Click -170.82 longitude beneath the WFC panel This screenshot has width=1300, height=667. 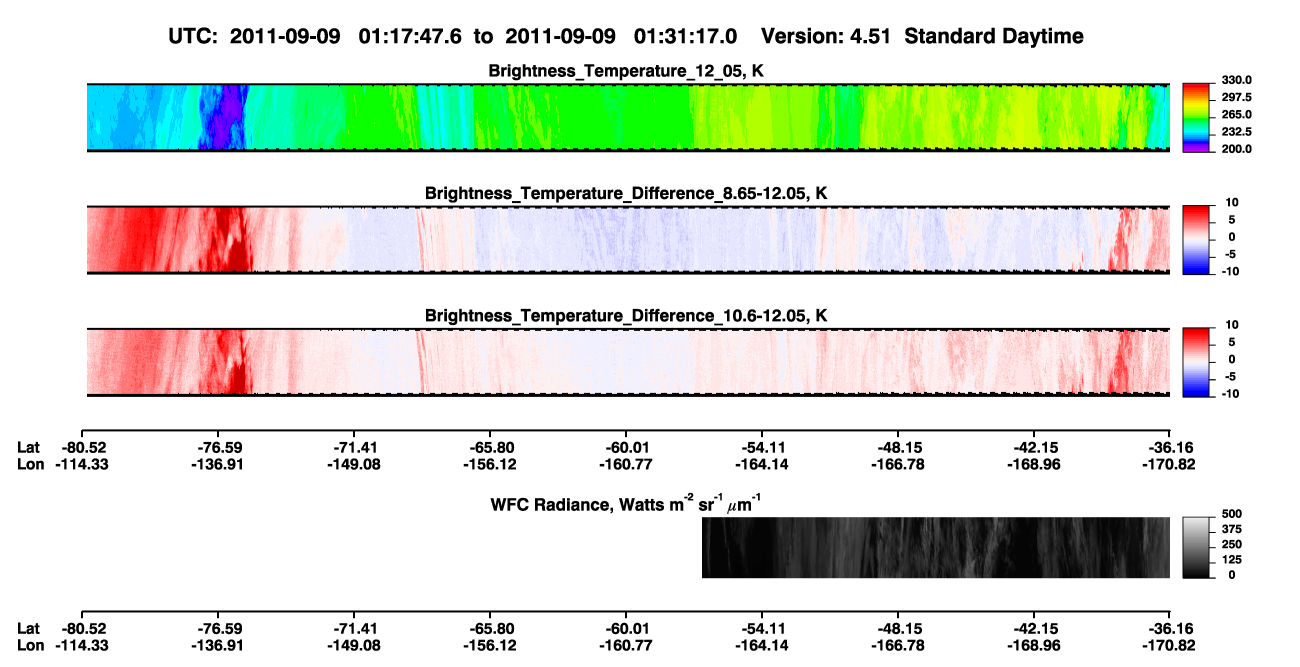pyautogui.click(x=1168, y=644)
